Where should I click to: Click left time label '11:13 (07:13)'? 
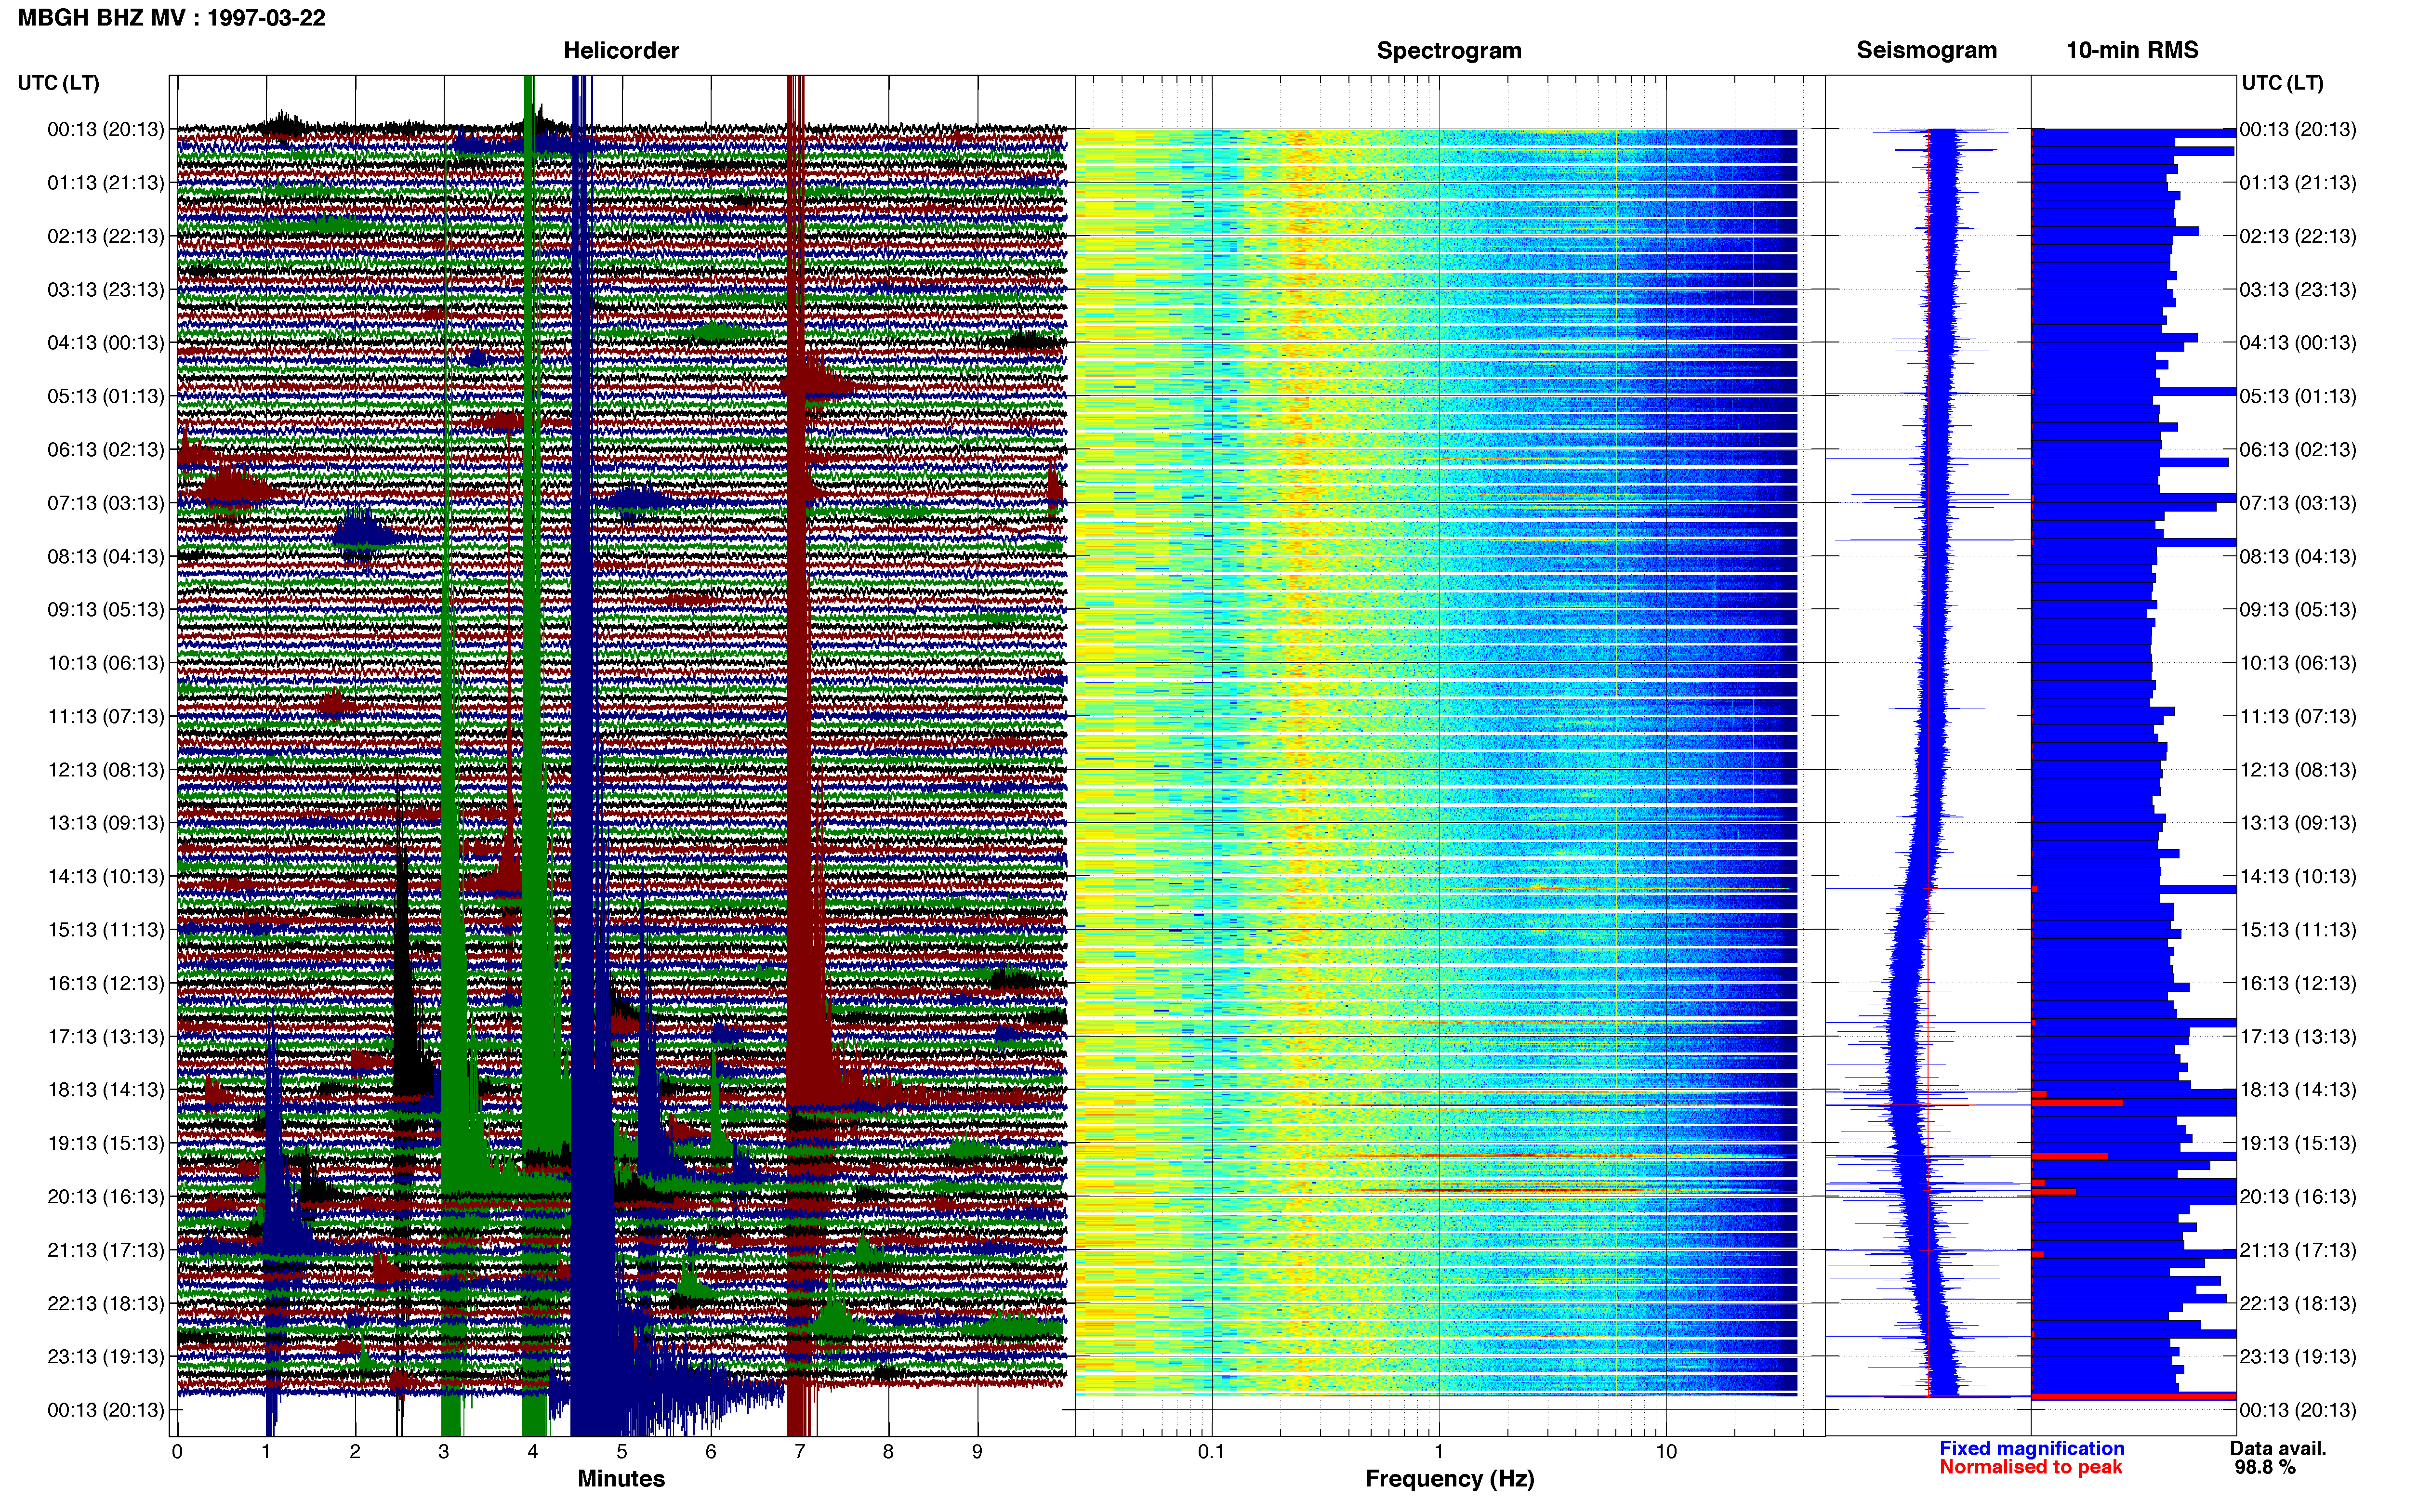click(106, 716)
